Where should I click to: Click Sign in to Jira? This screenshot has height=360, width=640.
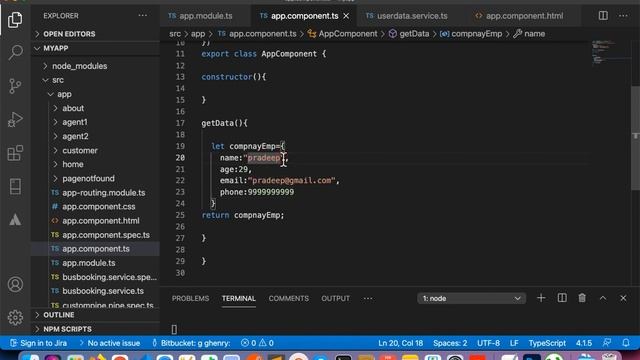[38, 343]
